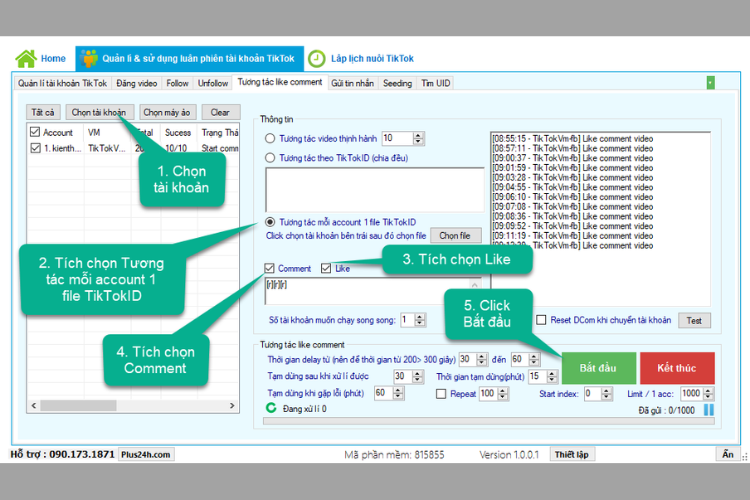Open Lập lịch nuôi TikTok tab
Image resolution: width=750 pixels, height=500 pixels.
361,59
